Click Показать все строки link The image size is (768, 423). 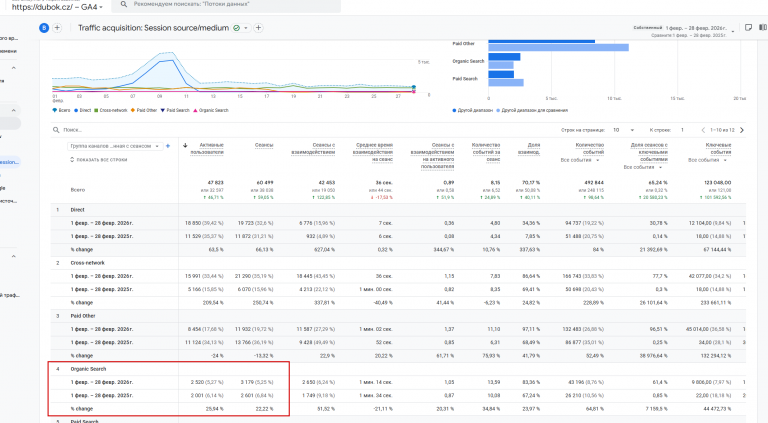(100, 159)
